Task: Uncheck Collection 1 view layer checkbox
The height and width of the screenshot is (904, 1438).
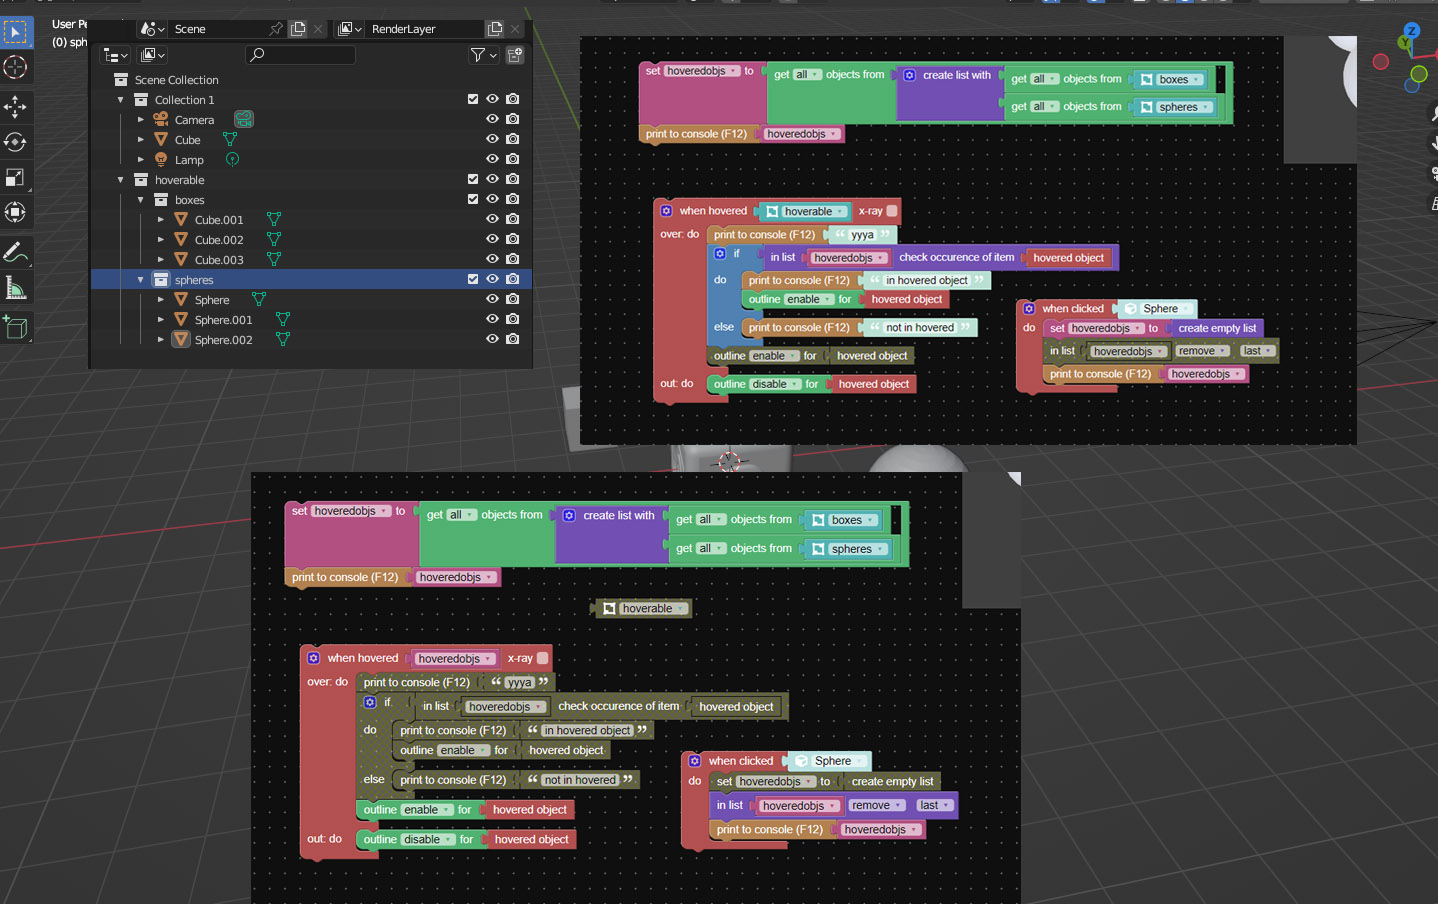Action: (473, 99)
